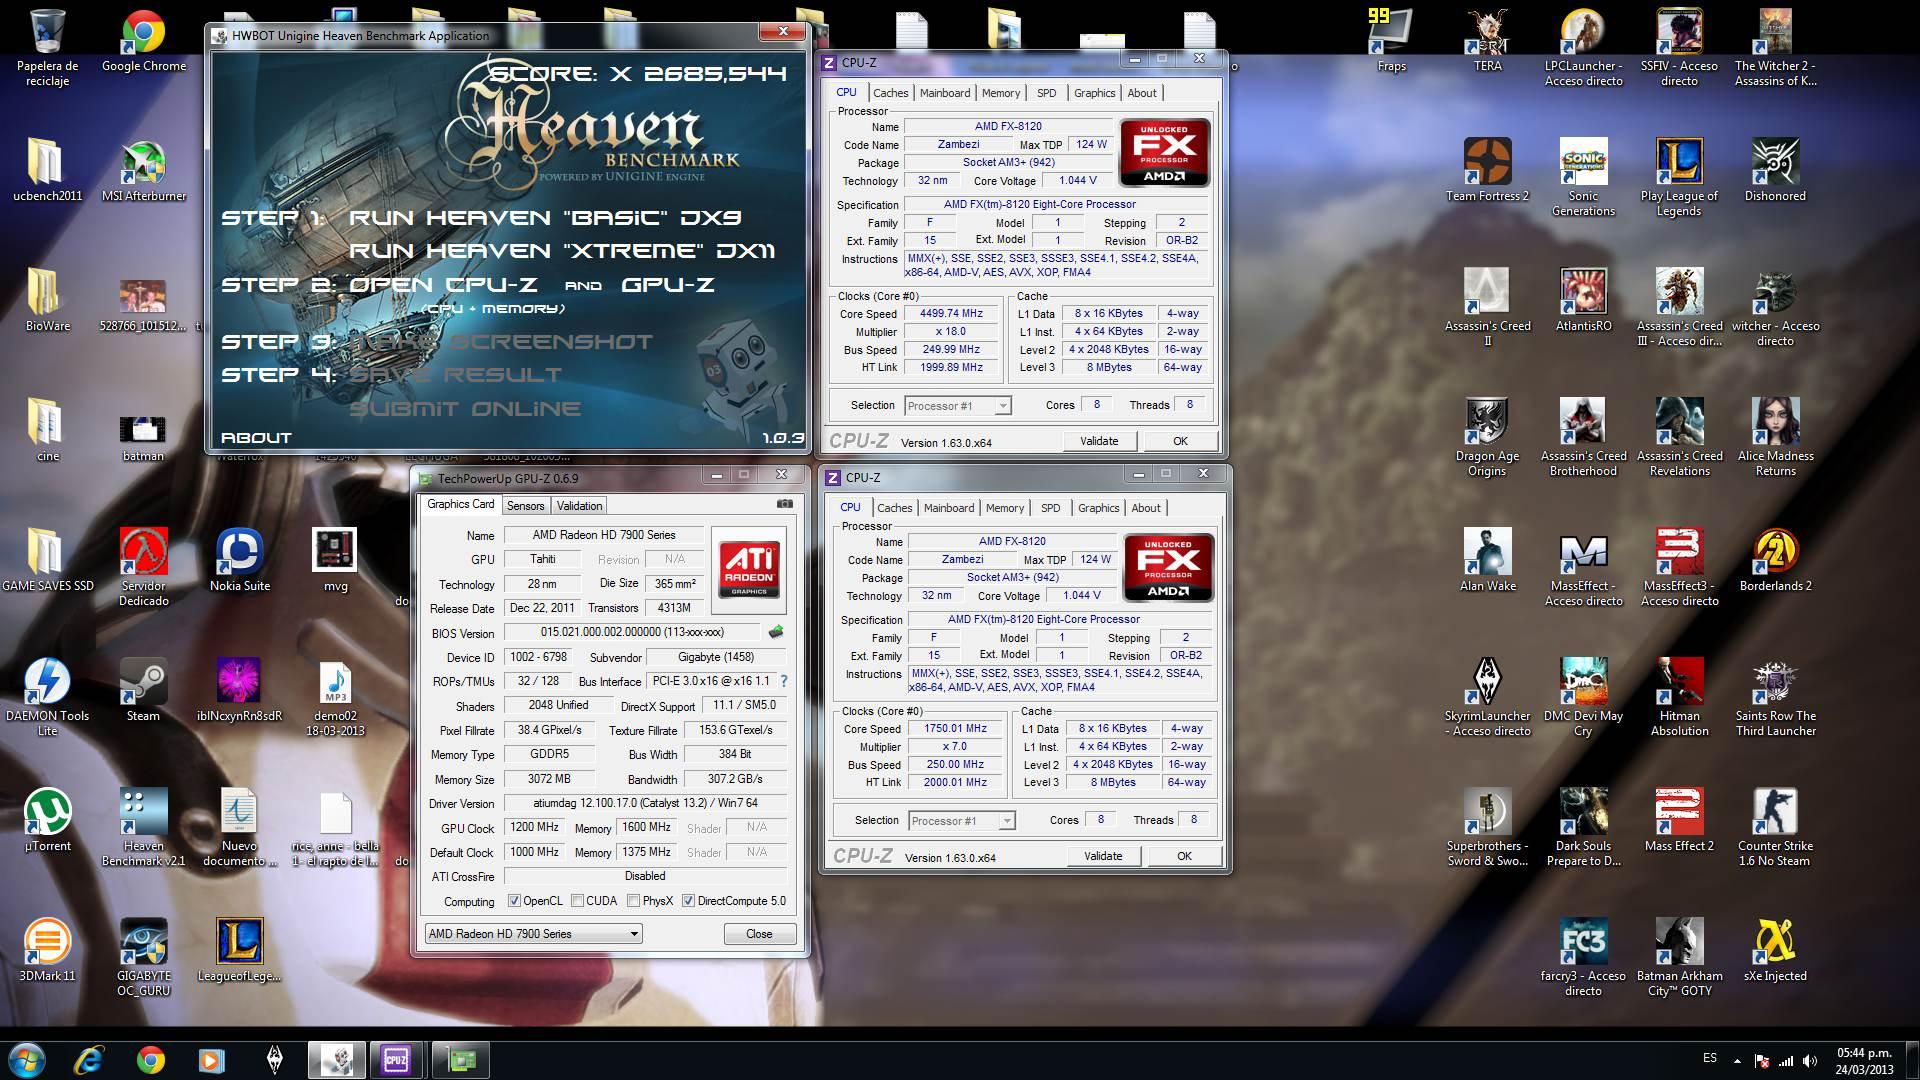Click Run Heaven "Xtreme" DX11
This screenshot has height=1080, width=1920.
coord(561,251)
